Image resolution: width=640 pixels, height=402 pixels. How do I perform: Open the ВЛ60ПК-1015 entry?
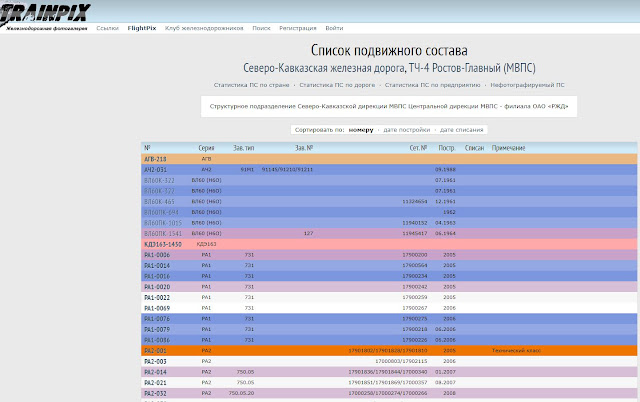[163, 223]
